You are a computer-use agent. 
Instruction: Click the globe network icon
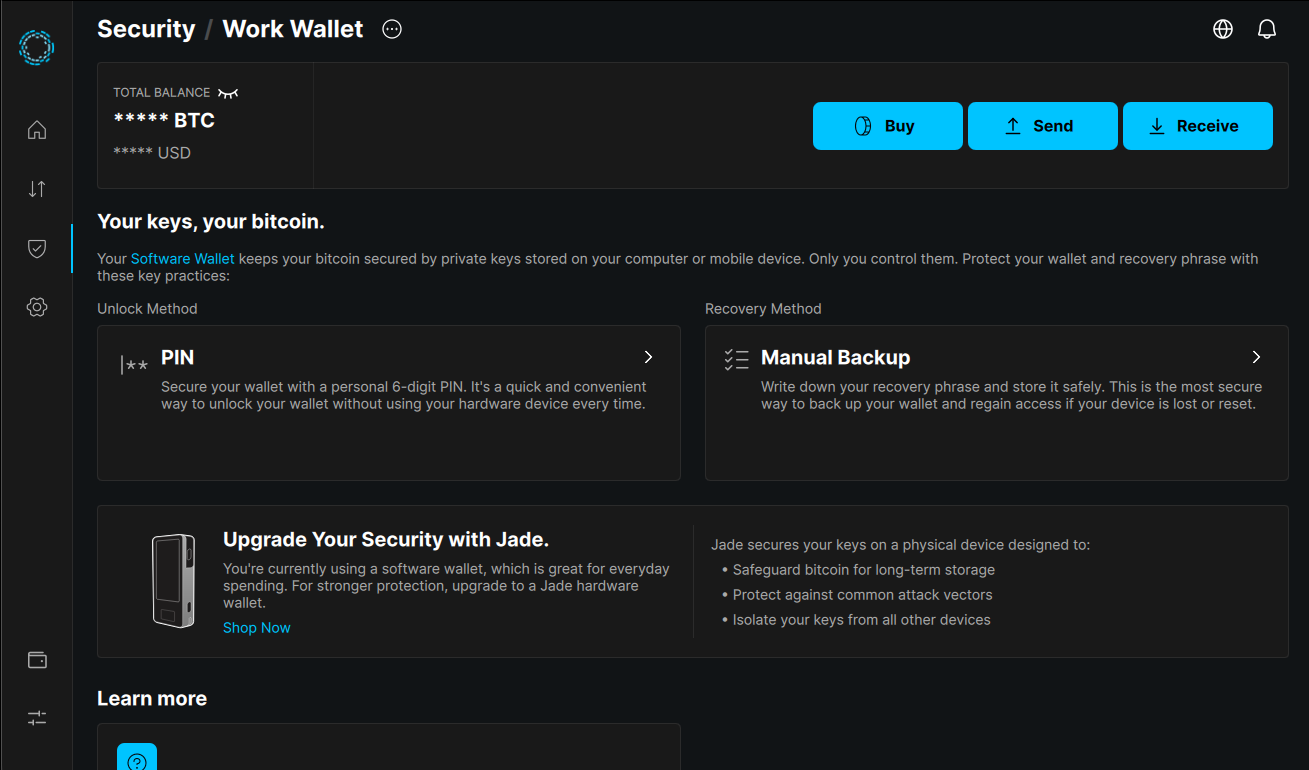(x=1222, y=29)
